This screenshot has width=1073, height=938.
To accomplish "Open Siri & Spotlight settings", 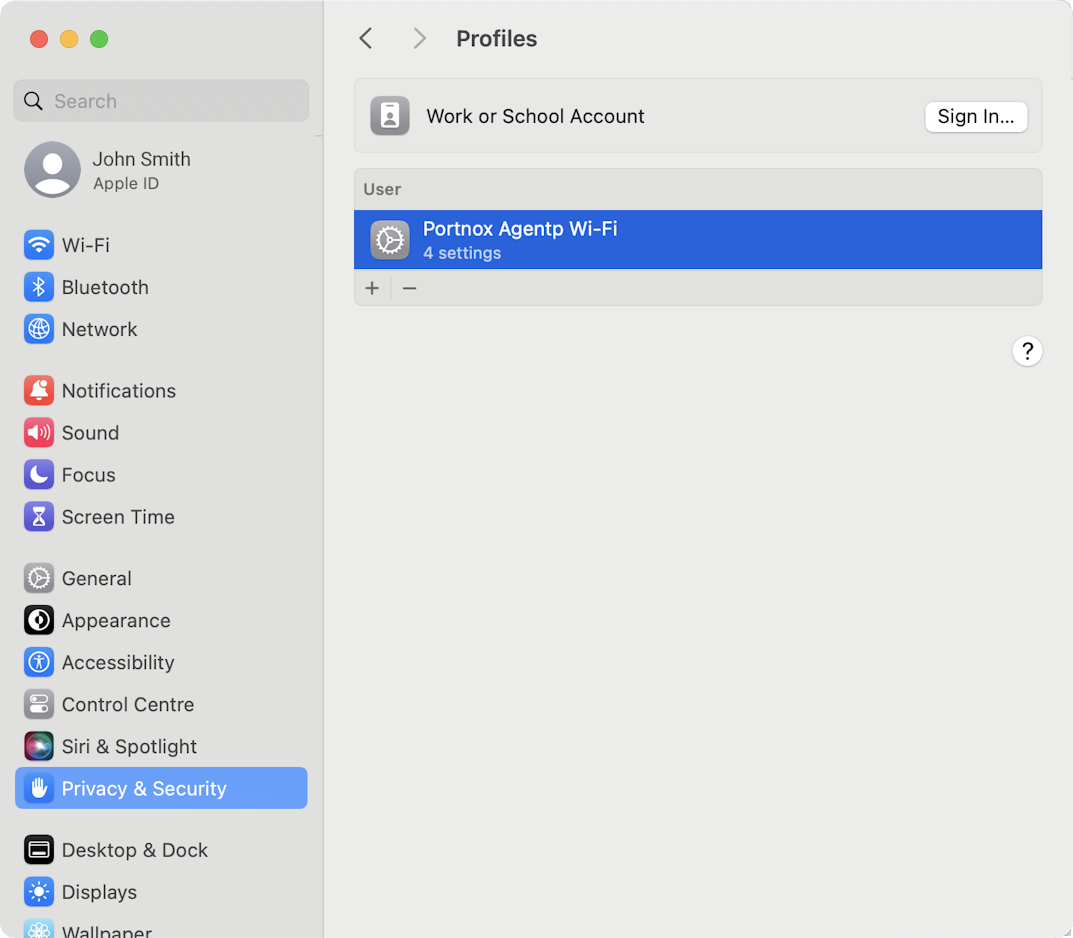I will tap(161, 746).
